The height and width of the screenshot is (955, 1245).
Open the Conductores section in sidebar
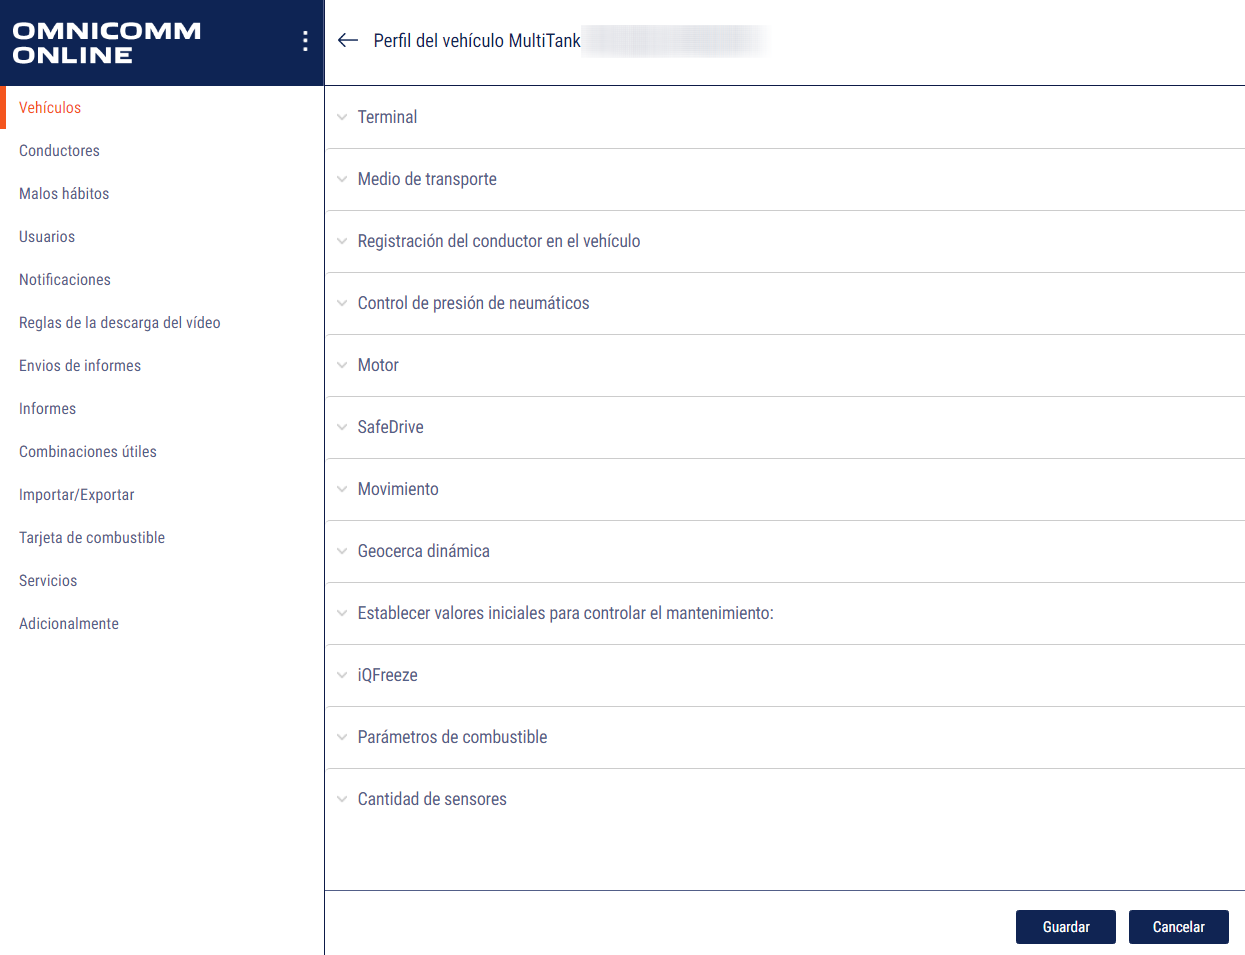coord(59,150)
